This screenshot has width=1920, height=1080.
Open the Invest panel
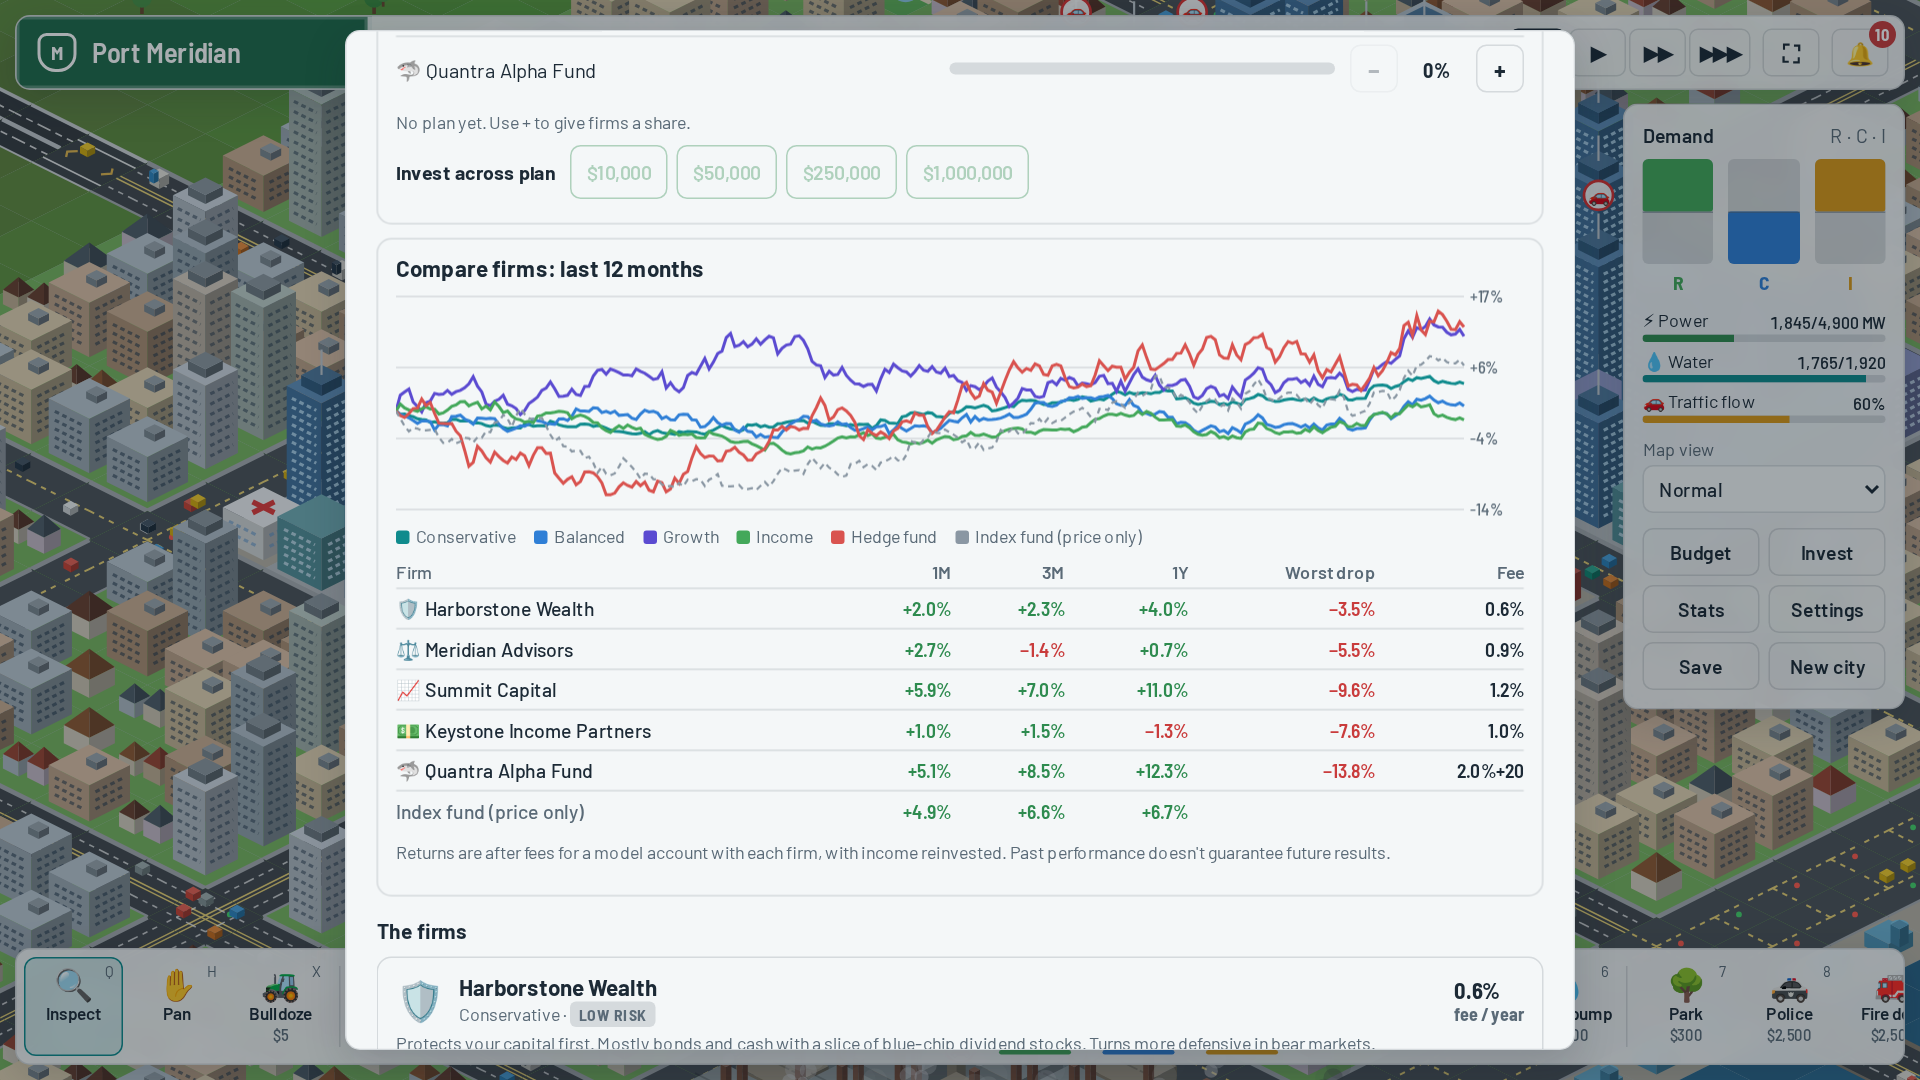click(1827, 553)
